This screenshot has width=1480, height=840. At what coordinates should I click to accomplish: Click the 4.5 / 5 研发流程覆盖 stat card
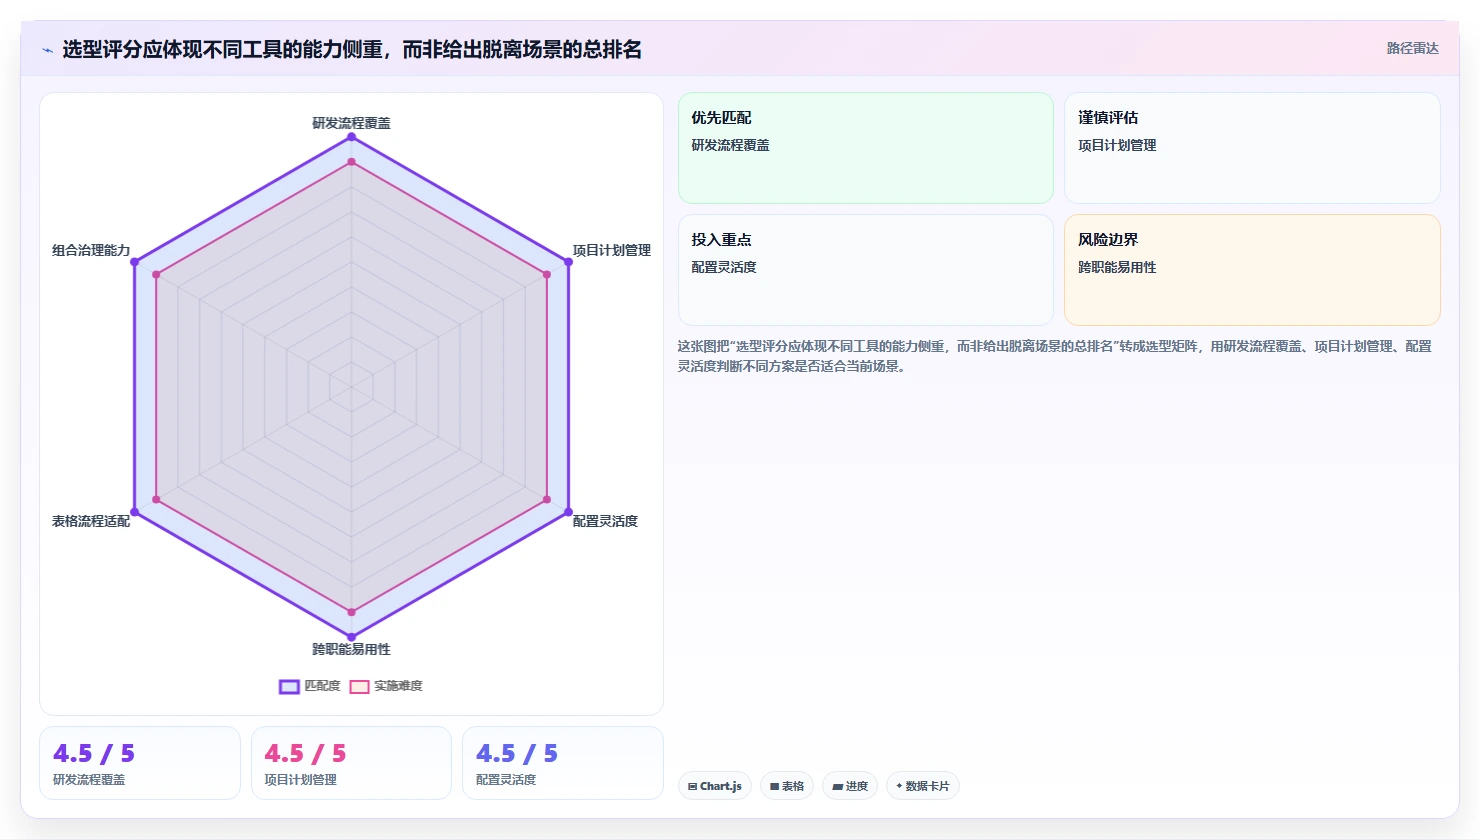pos(140,763)
